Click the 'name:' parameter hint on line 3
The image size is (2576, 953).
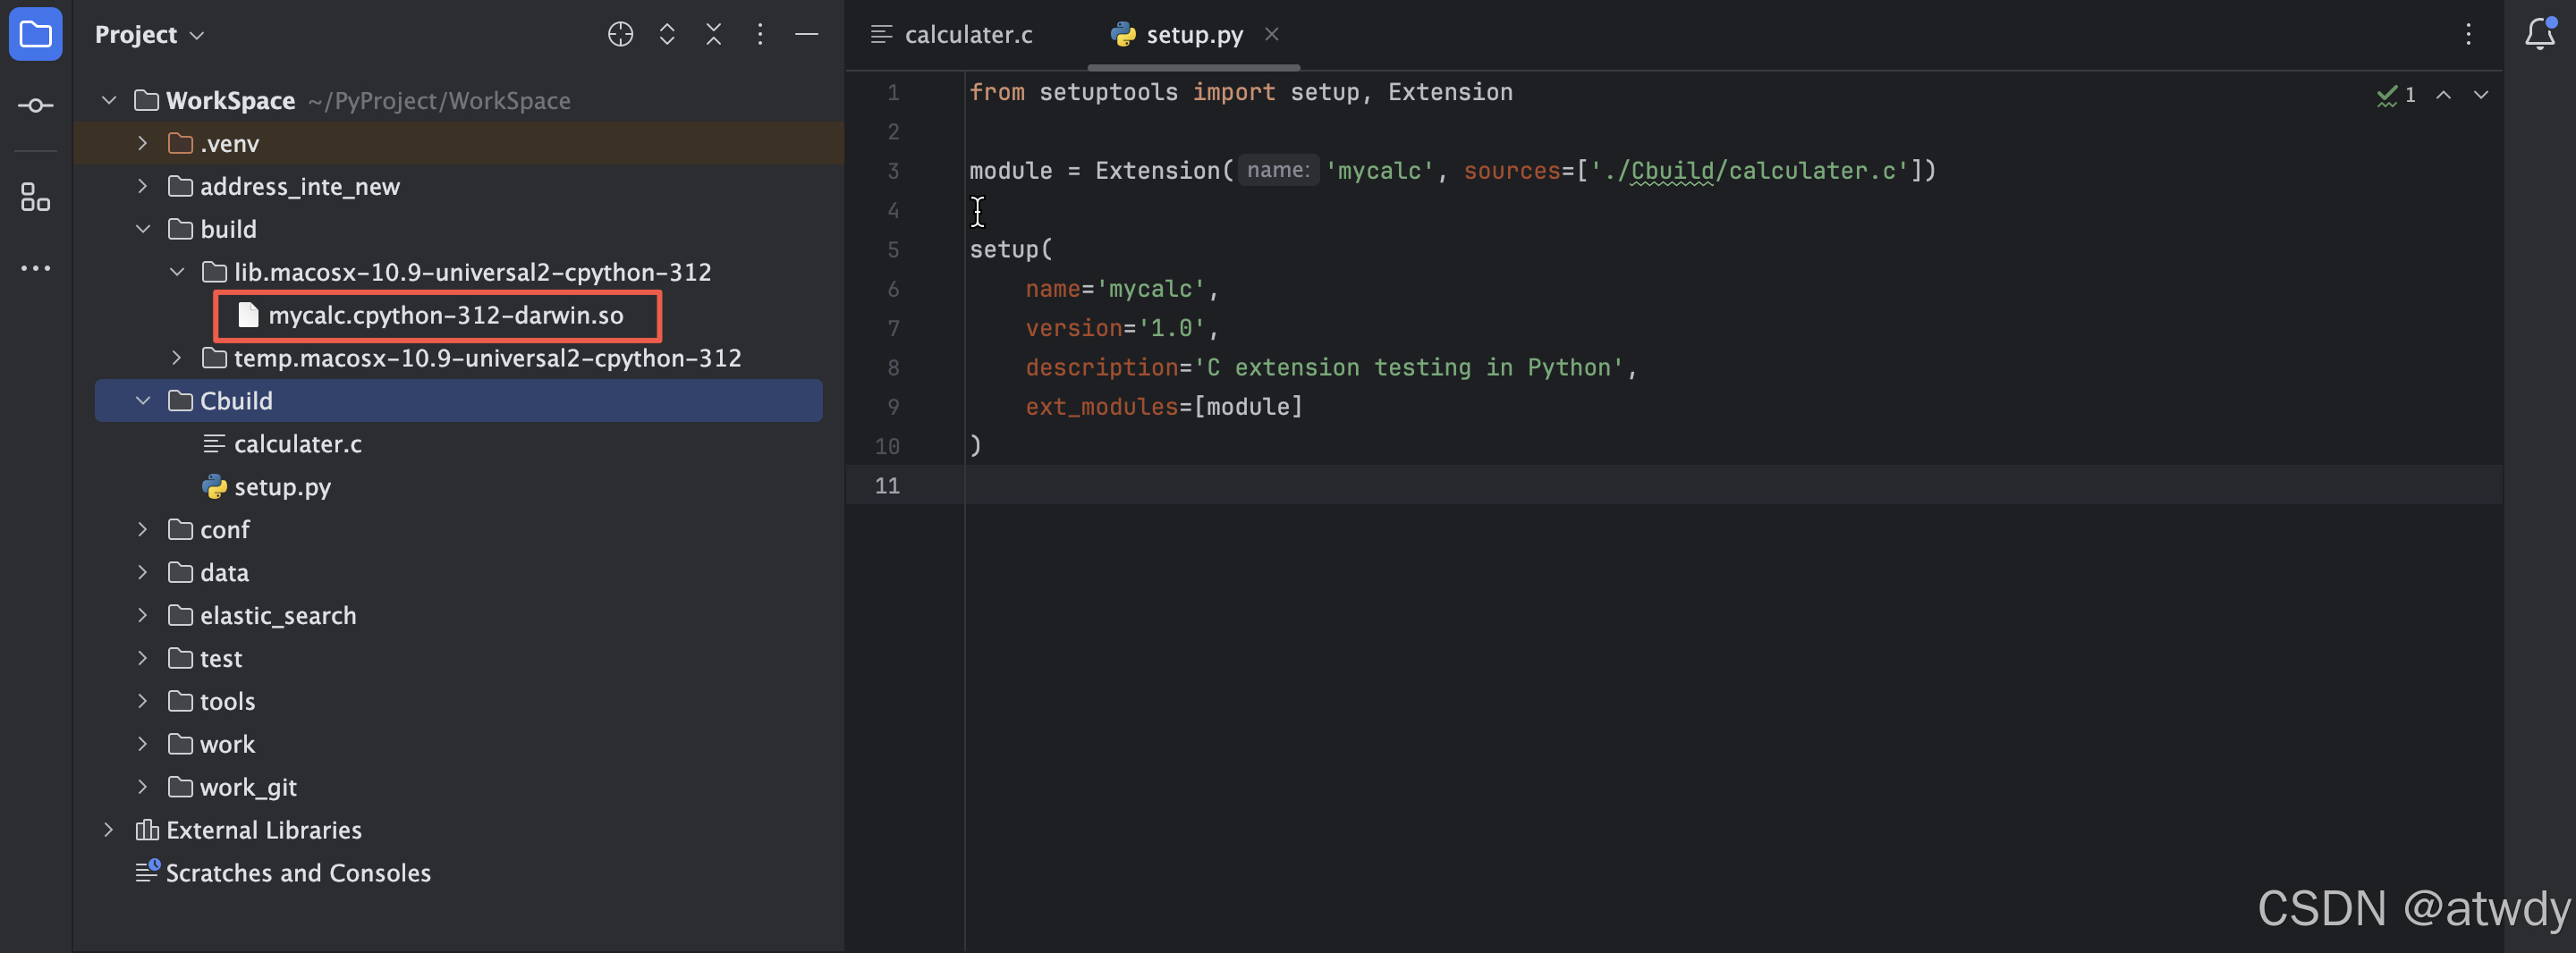[1278, 171]
